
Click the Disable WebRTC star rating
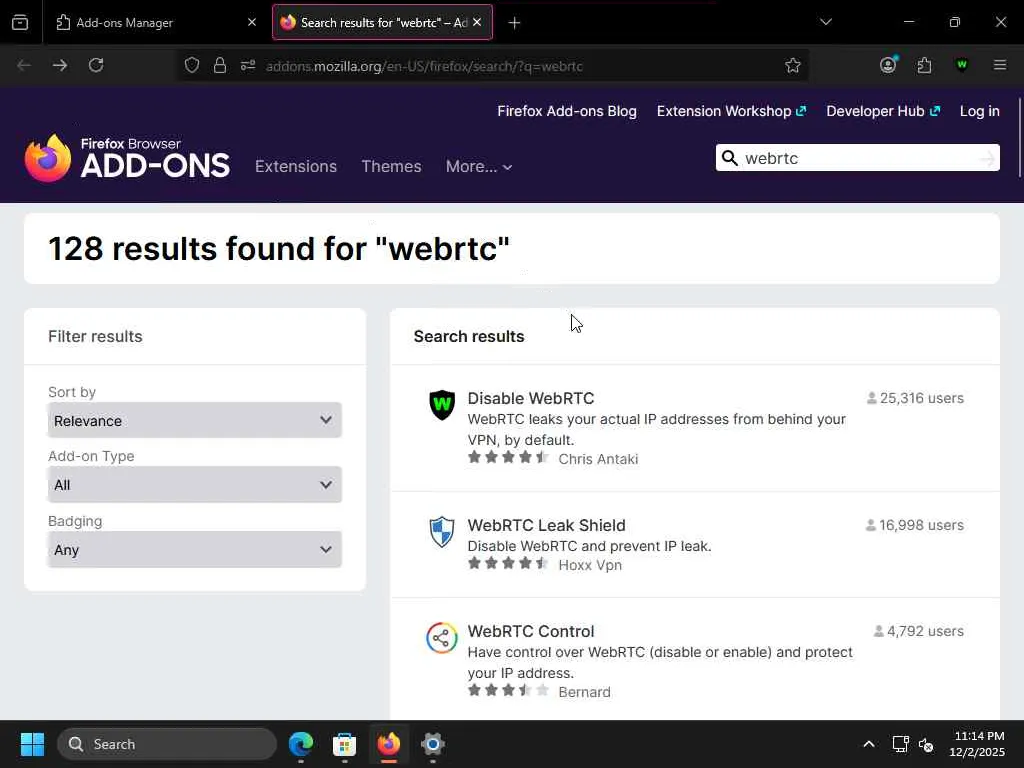point(508,457)
